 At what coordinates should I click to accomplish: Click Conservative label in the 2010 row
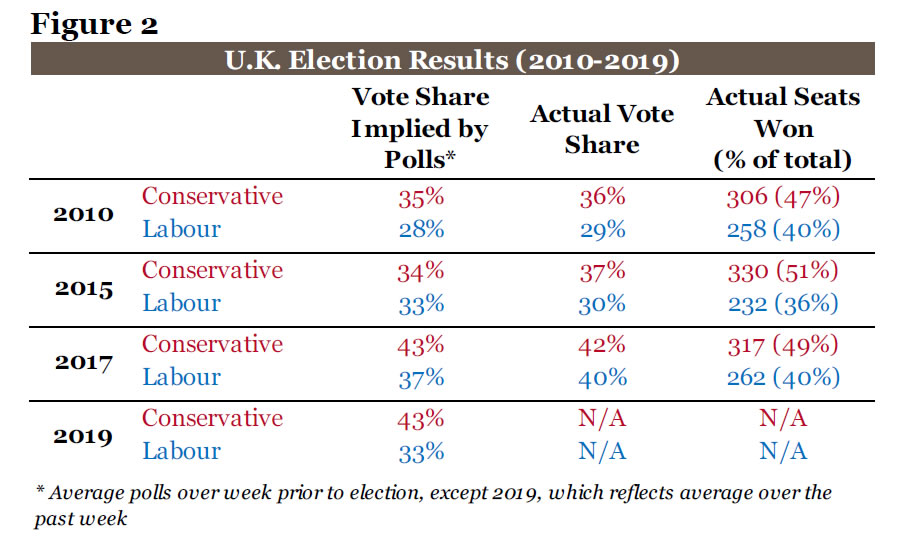tap(212, 196)
